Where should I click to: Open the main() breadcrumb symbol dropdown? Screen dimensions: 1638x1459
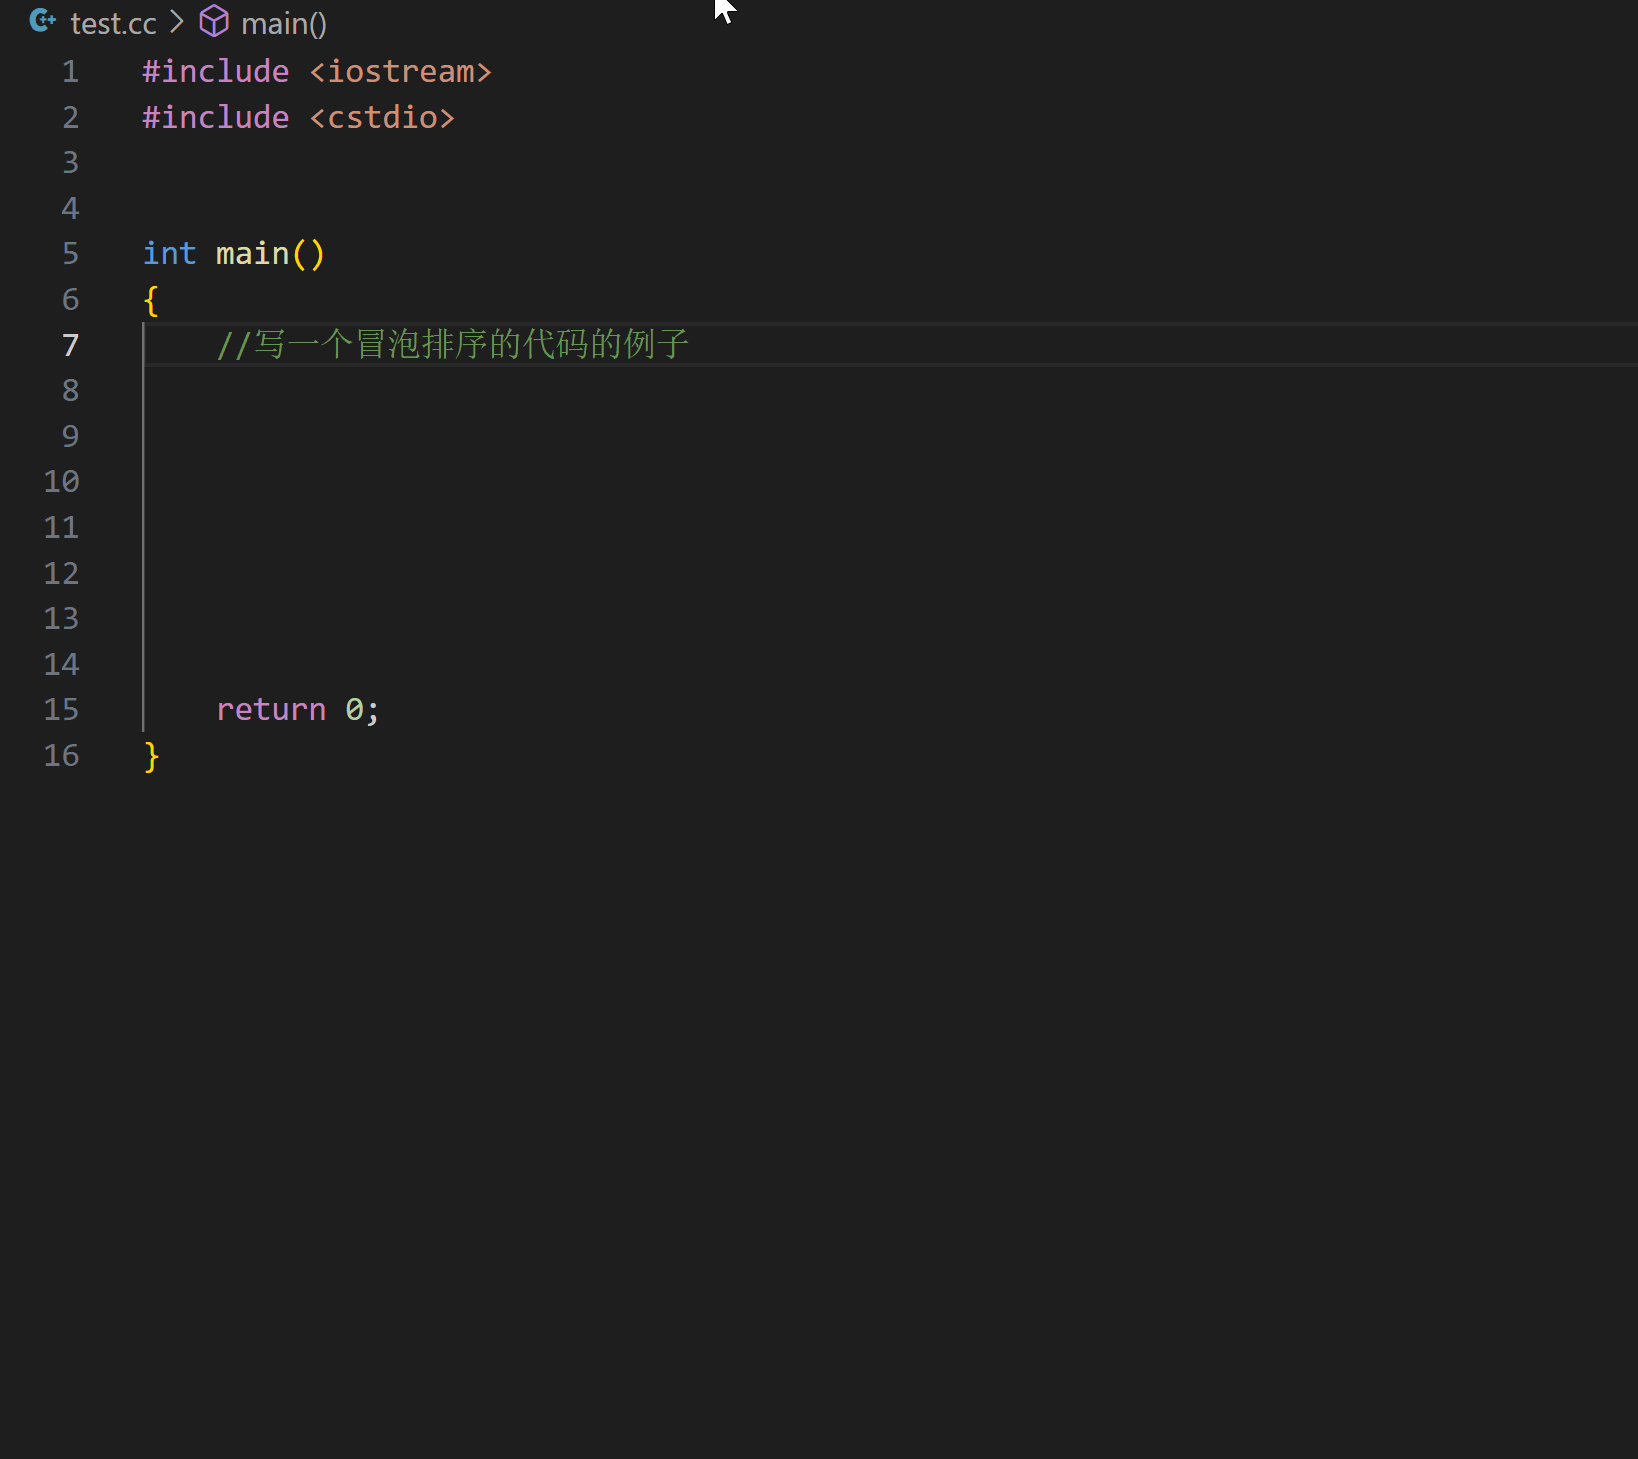[284, 23]
